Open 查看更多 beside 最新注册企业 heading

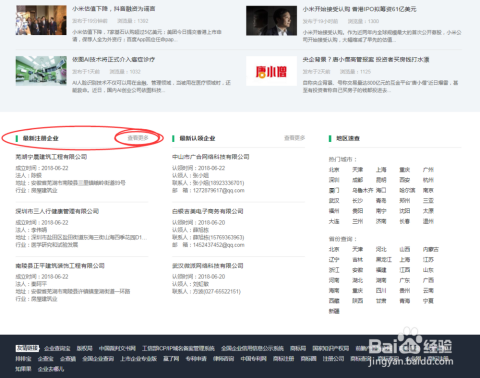pyautogui.click(x=138, y=138)
